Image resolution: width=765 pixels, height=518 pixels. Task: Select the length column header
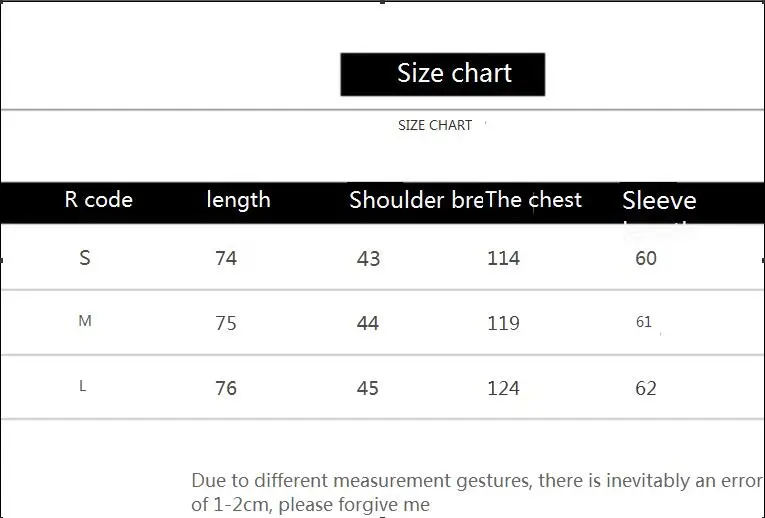[238, 200]
